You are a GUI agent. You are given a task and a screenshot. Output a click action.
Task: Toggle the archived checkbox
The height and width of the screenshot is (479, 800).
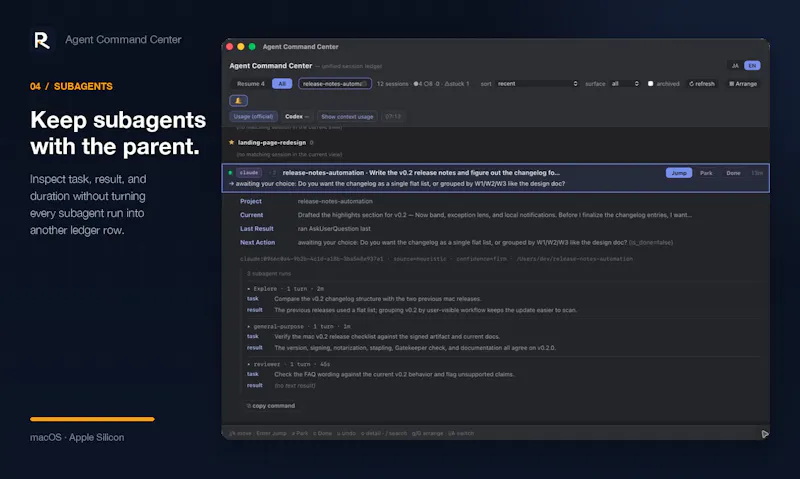(651, 84)
